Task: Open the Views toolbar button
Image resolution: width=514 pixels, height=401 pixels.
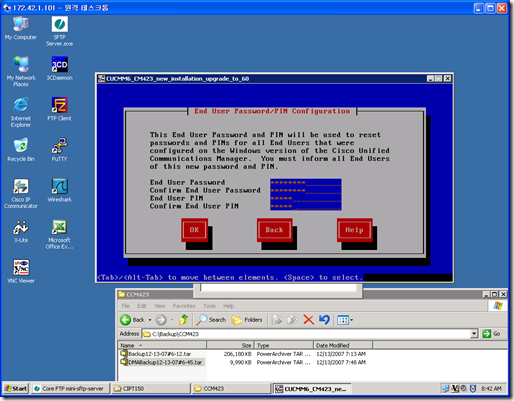Action: click(343, 320)
